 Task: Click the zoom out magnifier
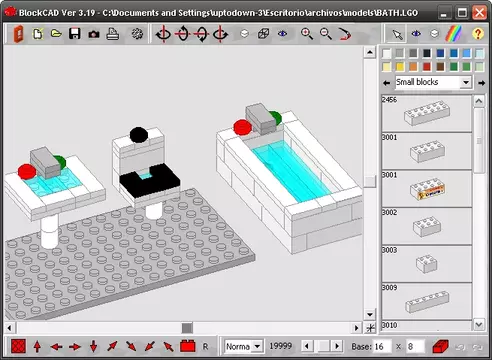click(325, 34)
